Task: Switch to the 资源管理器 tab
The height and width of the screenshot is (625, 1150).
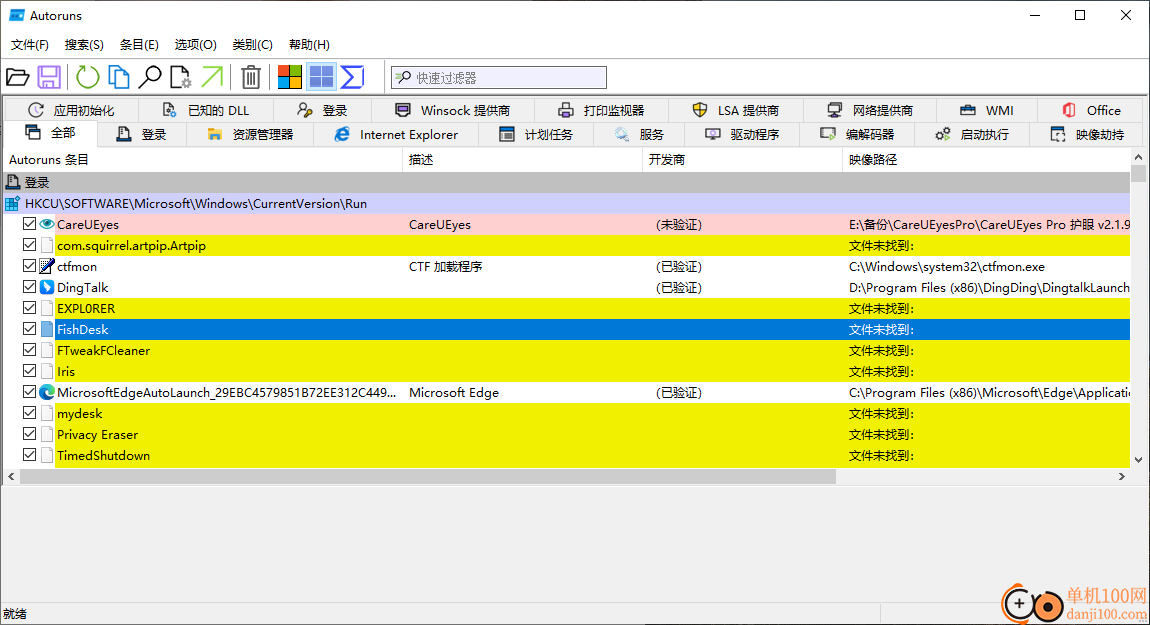Action: (250, 134)
